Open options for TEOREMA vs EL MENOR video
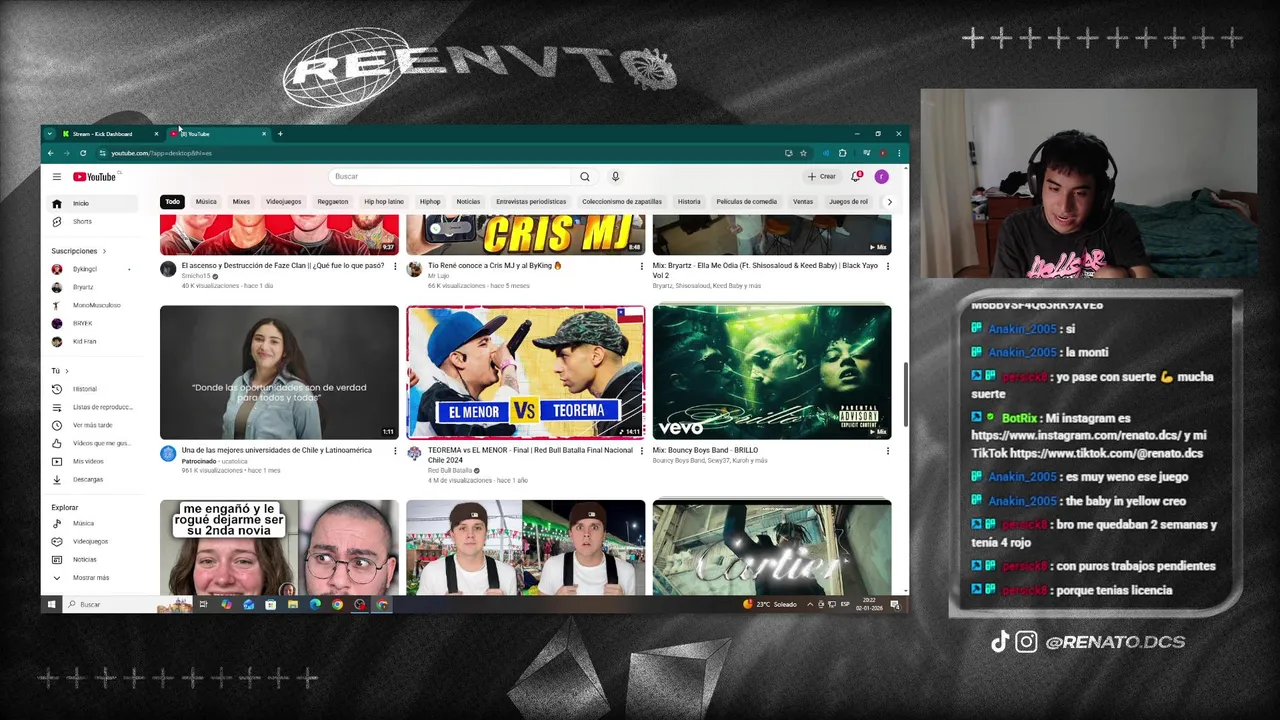The image size is (1280, 720). click(x=641, y=451)
